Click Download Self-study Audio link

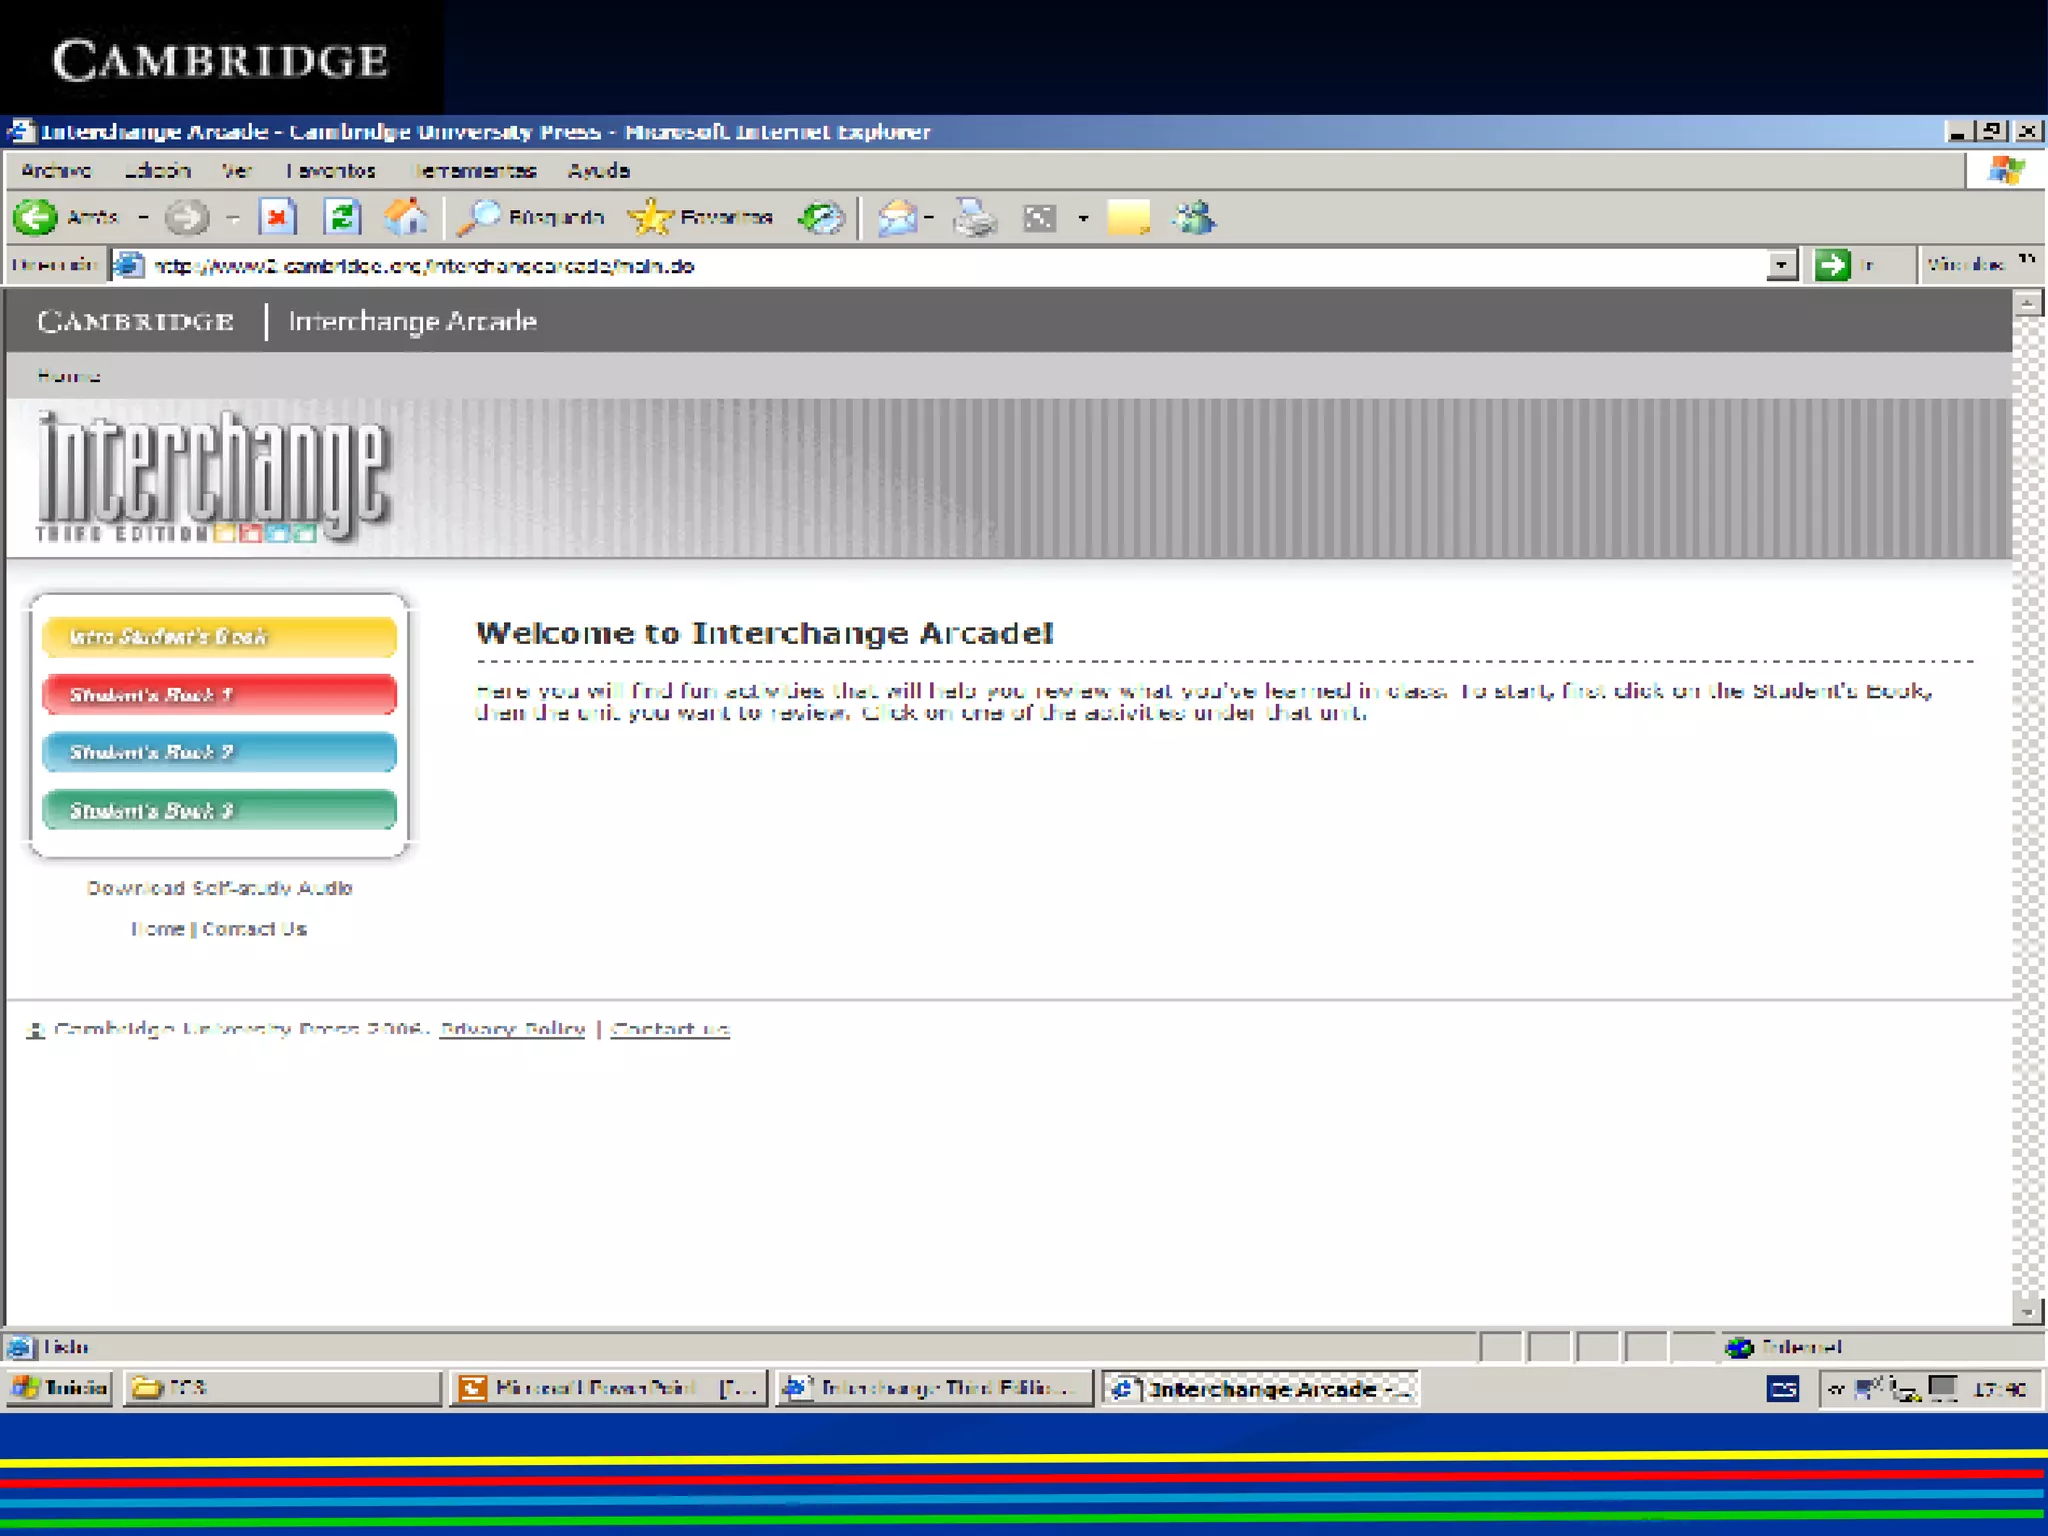(x=219, y=888)
